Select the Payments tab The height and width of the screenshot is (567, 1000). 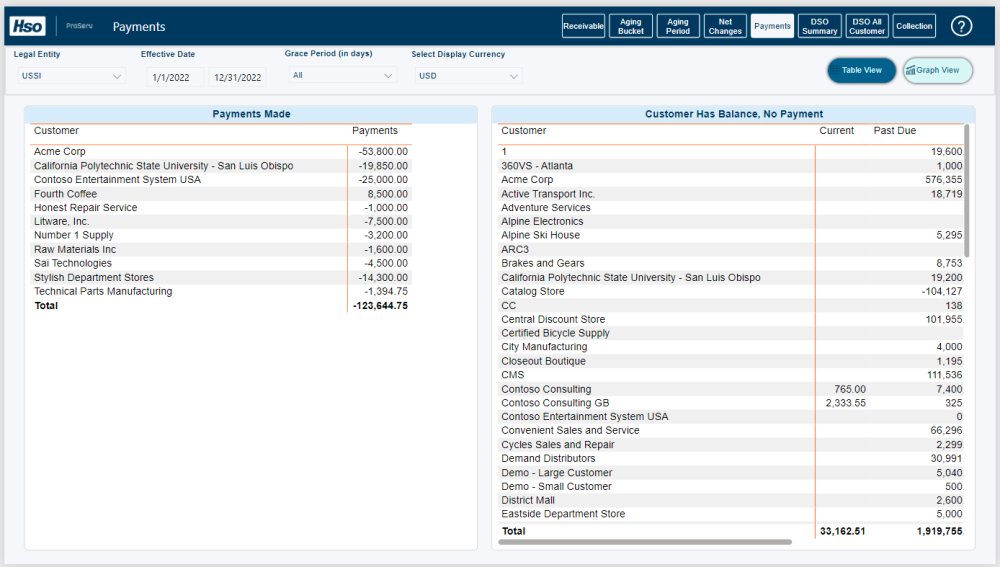tap(772, 26)
